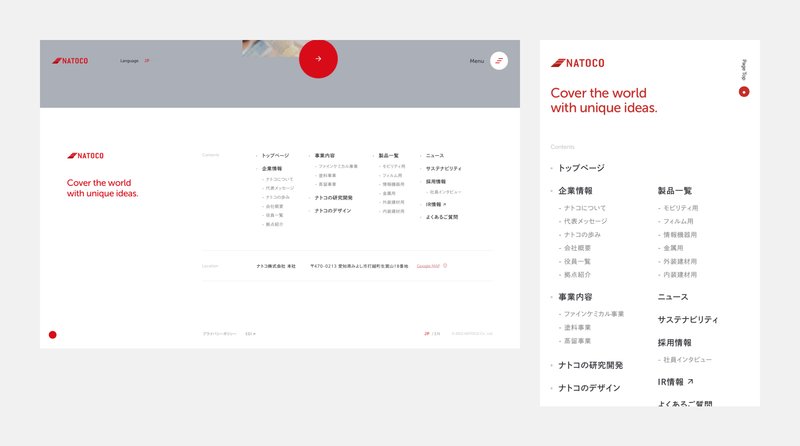Click the Google MAP link
This screenshot has width=800, height=446.
click(x=428, y=266)
